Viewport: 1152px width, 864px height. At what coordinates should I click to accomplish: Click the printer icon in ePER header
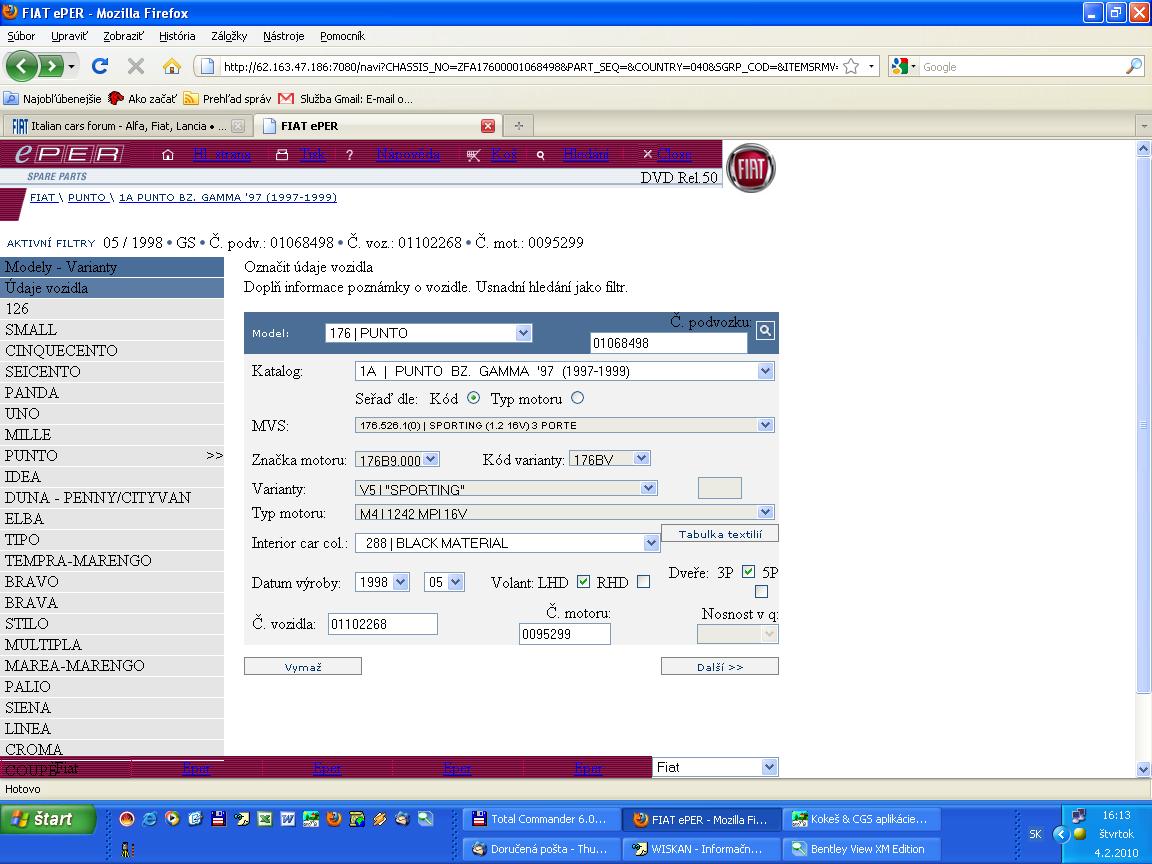tap(281, 155)
